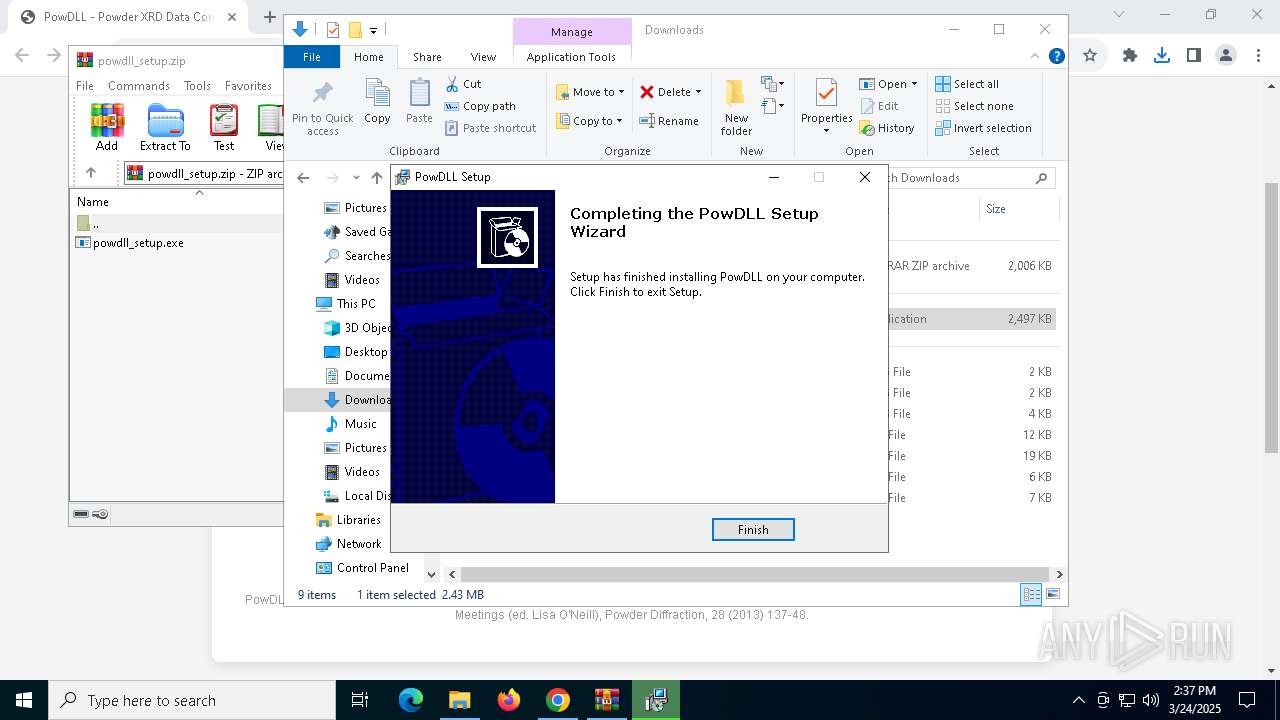Open Task View on taskbar
1280x720 pixels.
pyautogui.click(x=361, y=700)
